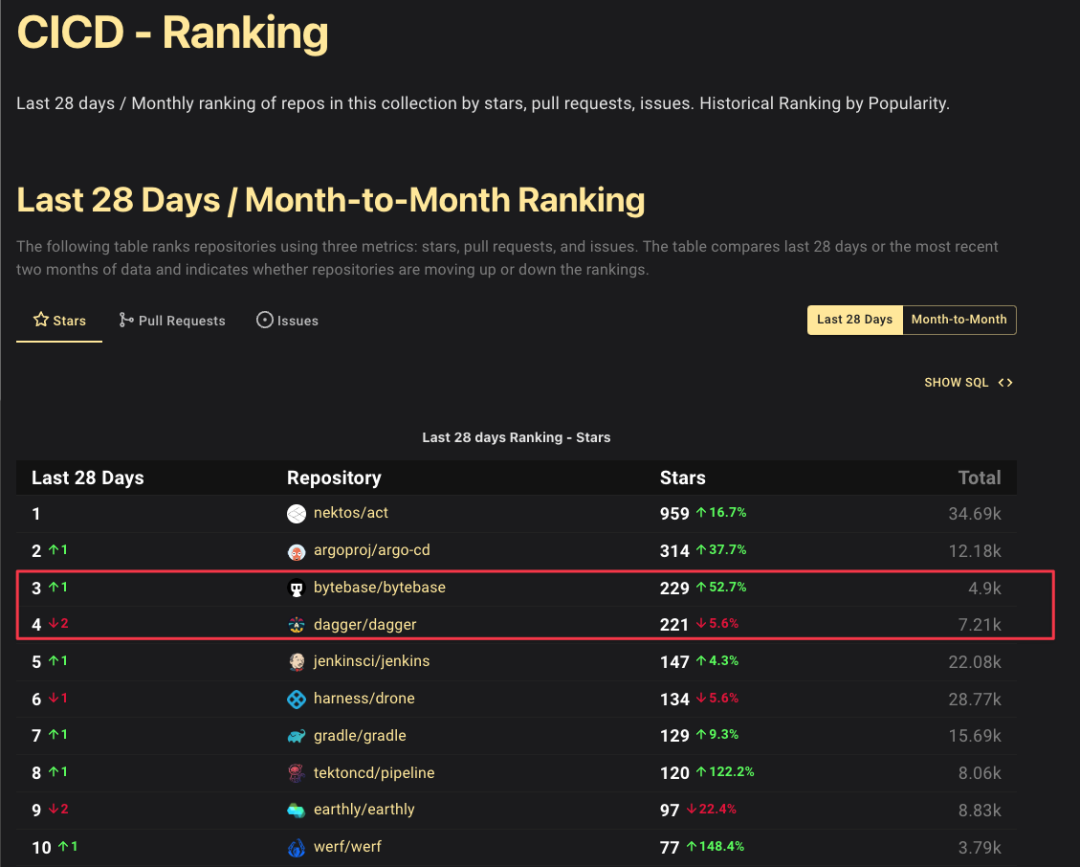Image resolution: width=1080 pixels, height=867 pixels.
Task: Click the 3.79k total for werf
Action: 979,847
